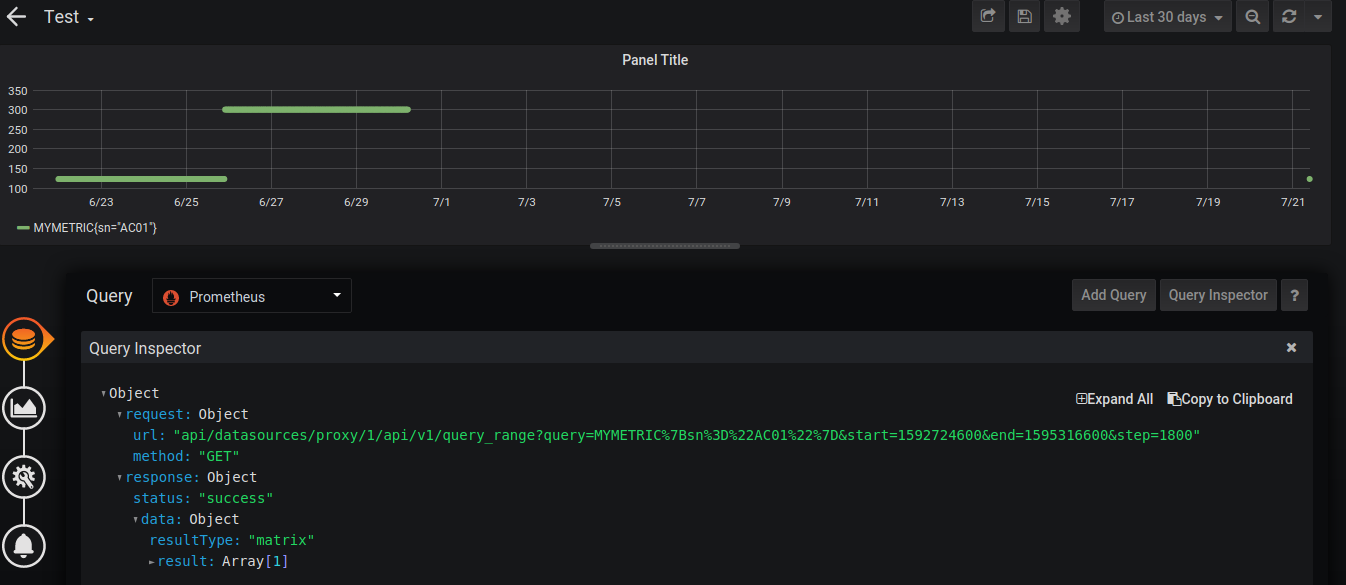This screenshot has height=585, width=1346.
Task: Click the Query Inspector button
Action: click(x=1218, y=295)
